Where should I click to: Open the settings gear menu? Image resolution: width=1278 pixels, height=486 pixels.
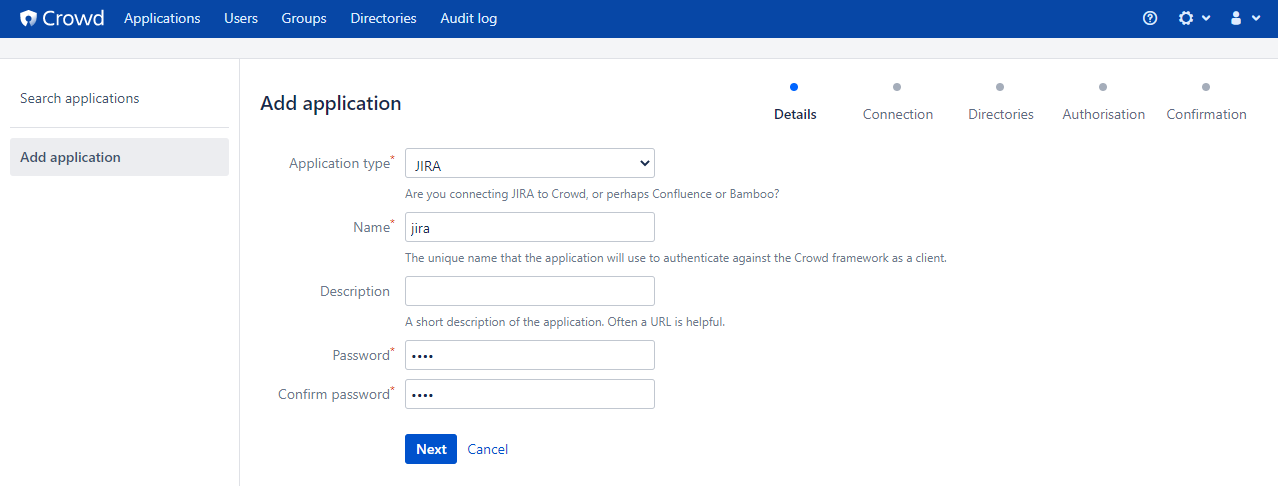1194,18
